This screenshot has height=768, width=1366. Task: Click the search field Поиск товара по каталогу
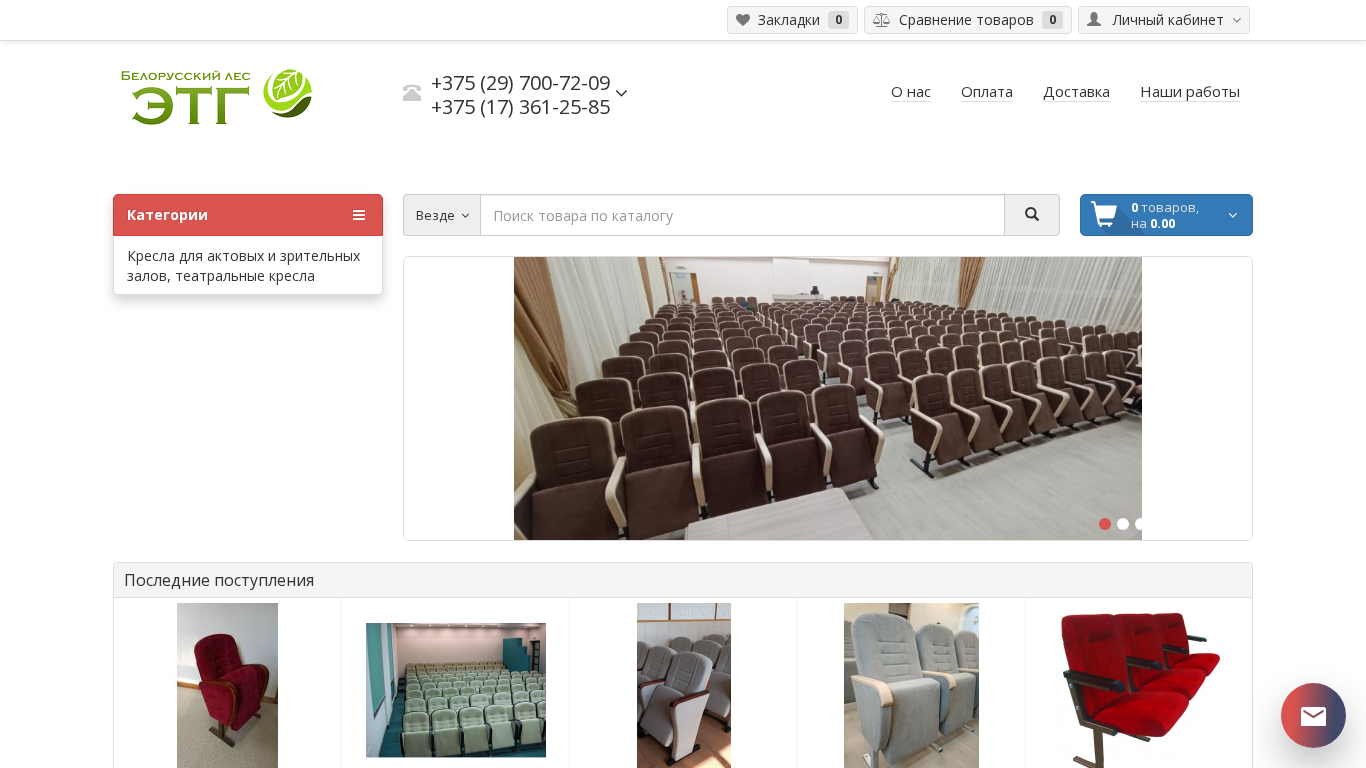click(x=742, y=215)
